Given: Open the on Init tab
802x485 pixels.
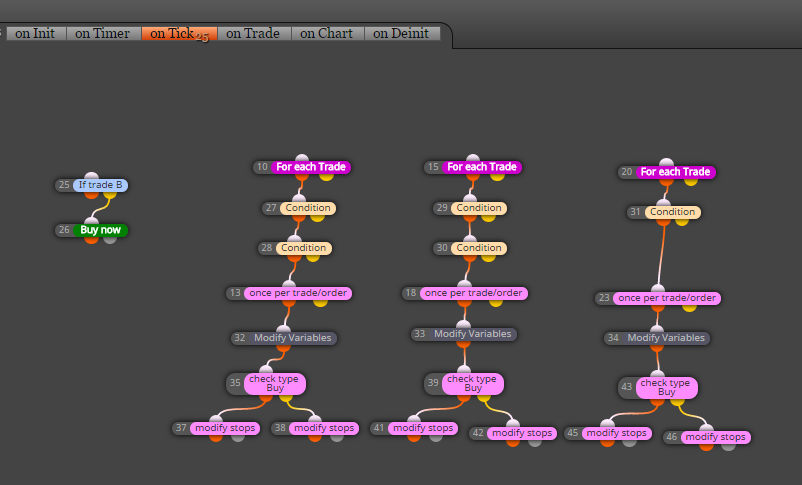Looking at the screenshot, I should (x=36, y=33).
